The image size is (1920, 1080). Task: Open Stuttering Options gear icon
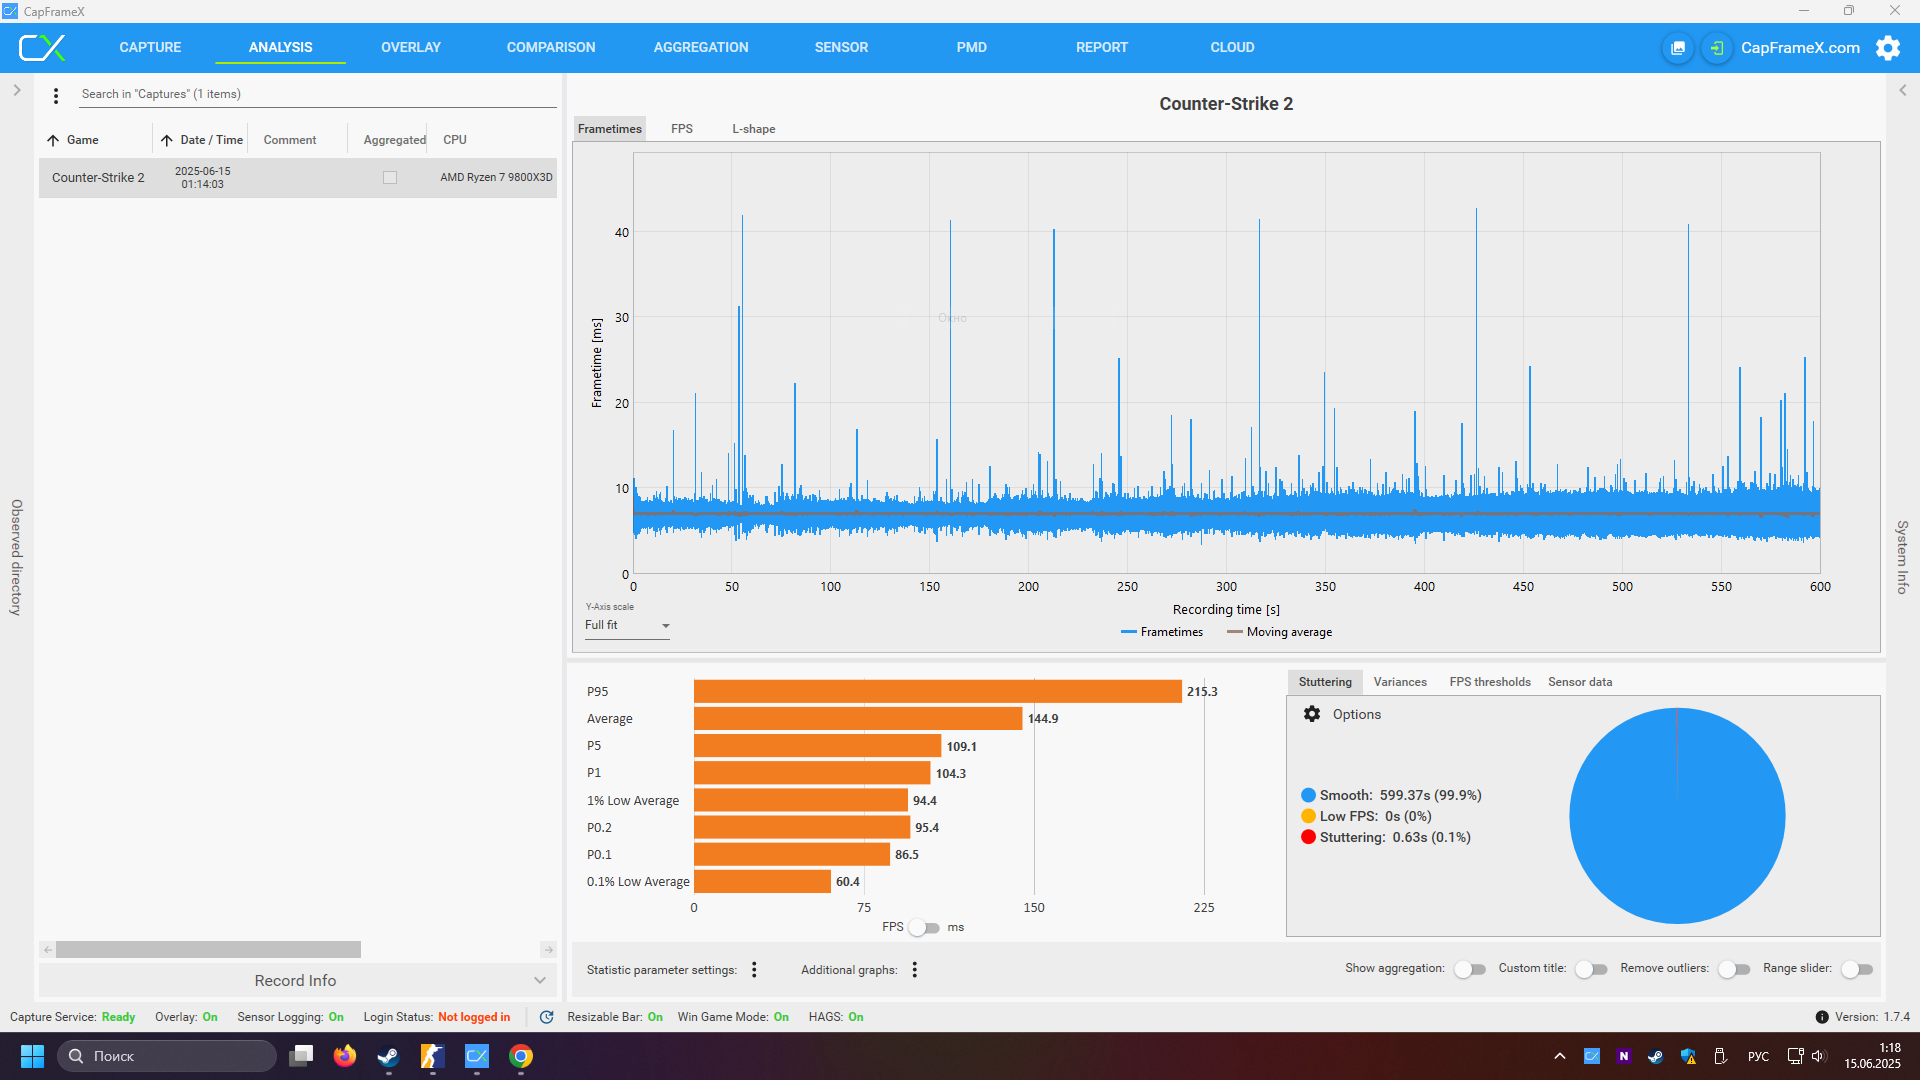coord(1312,714)
